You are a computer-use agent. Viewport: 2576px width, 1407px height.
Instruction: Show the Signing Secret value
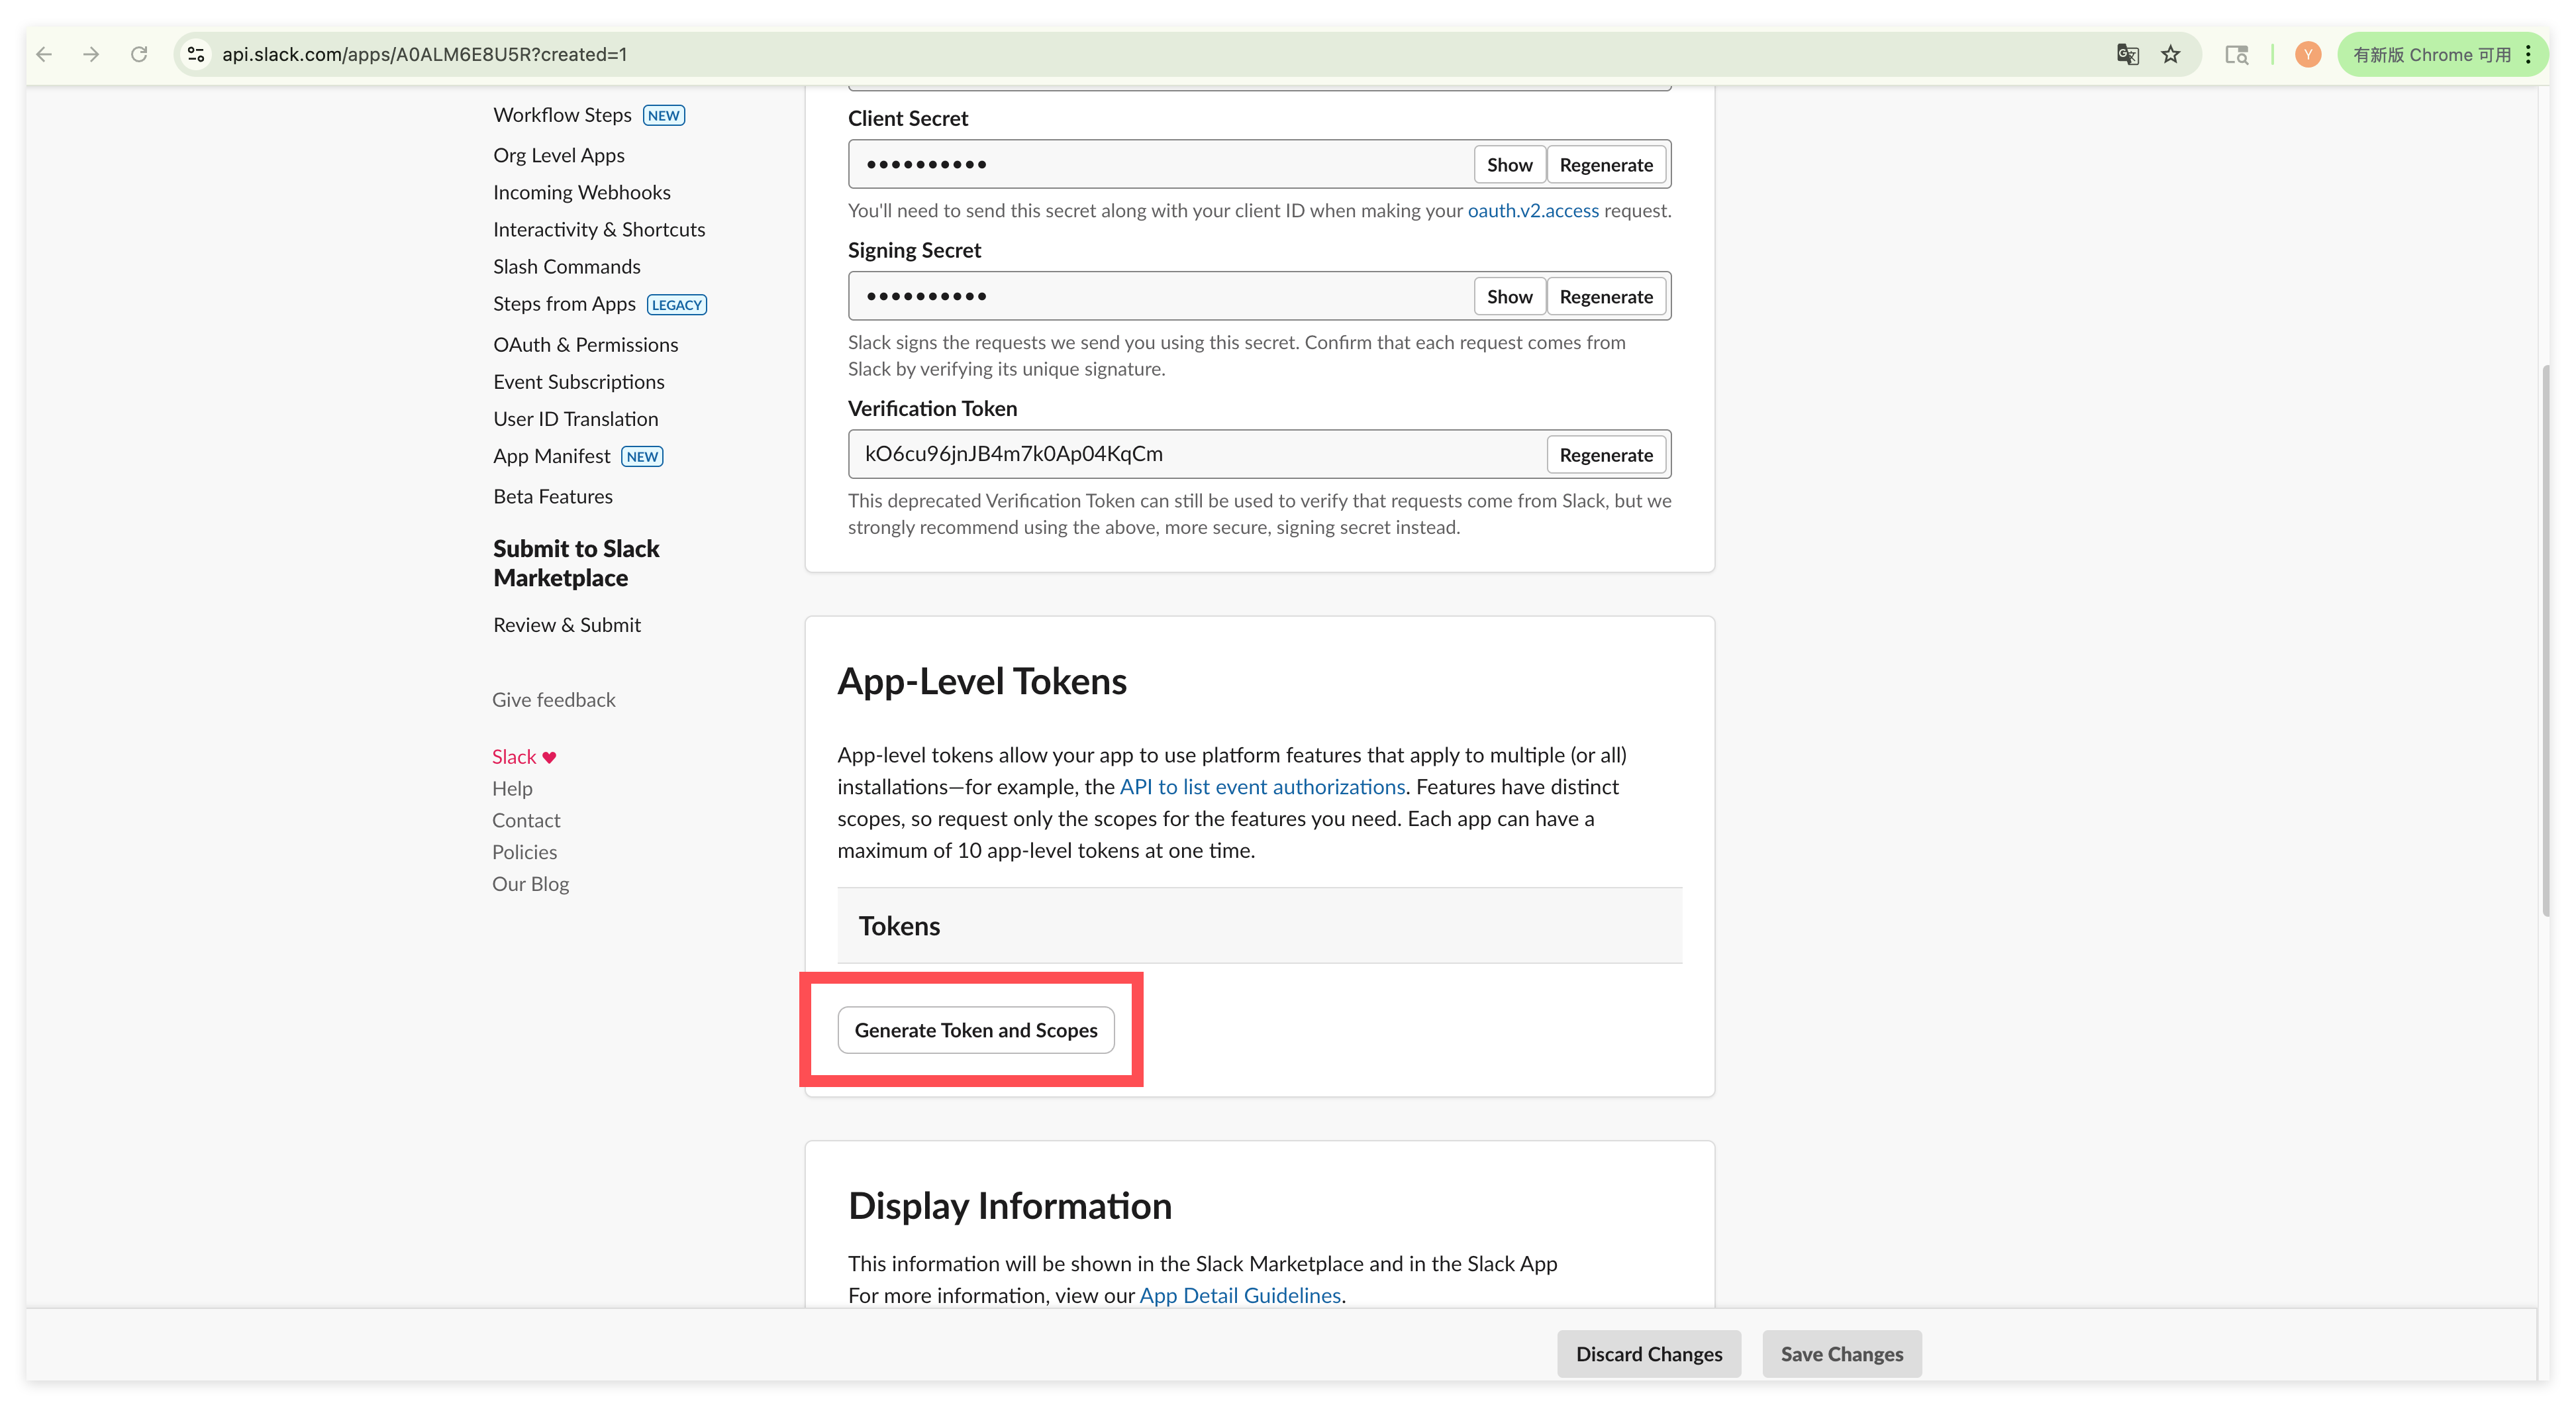pyautogui.click(x=1508, y=297)
